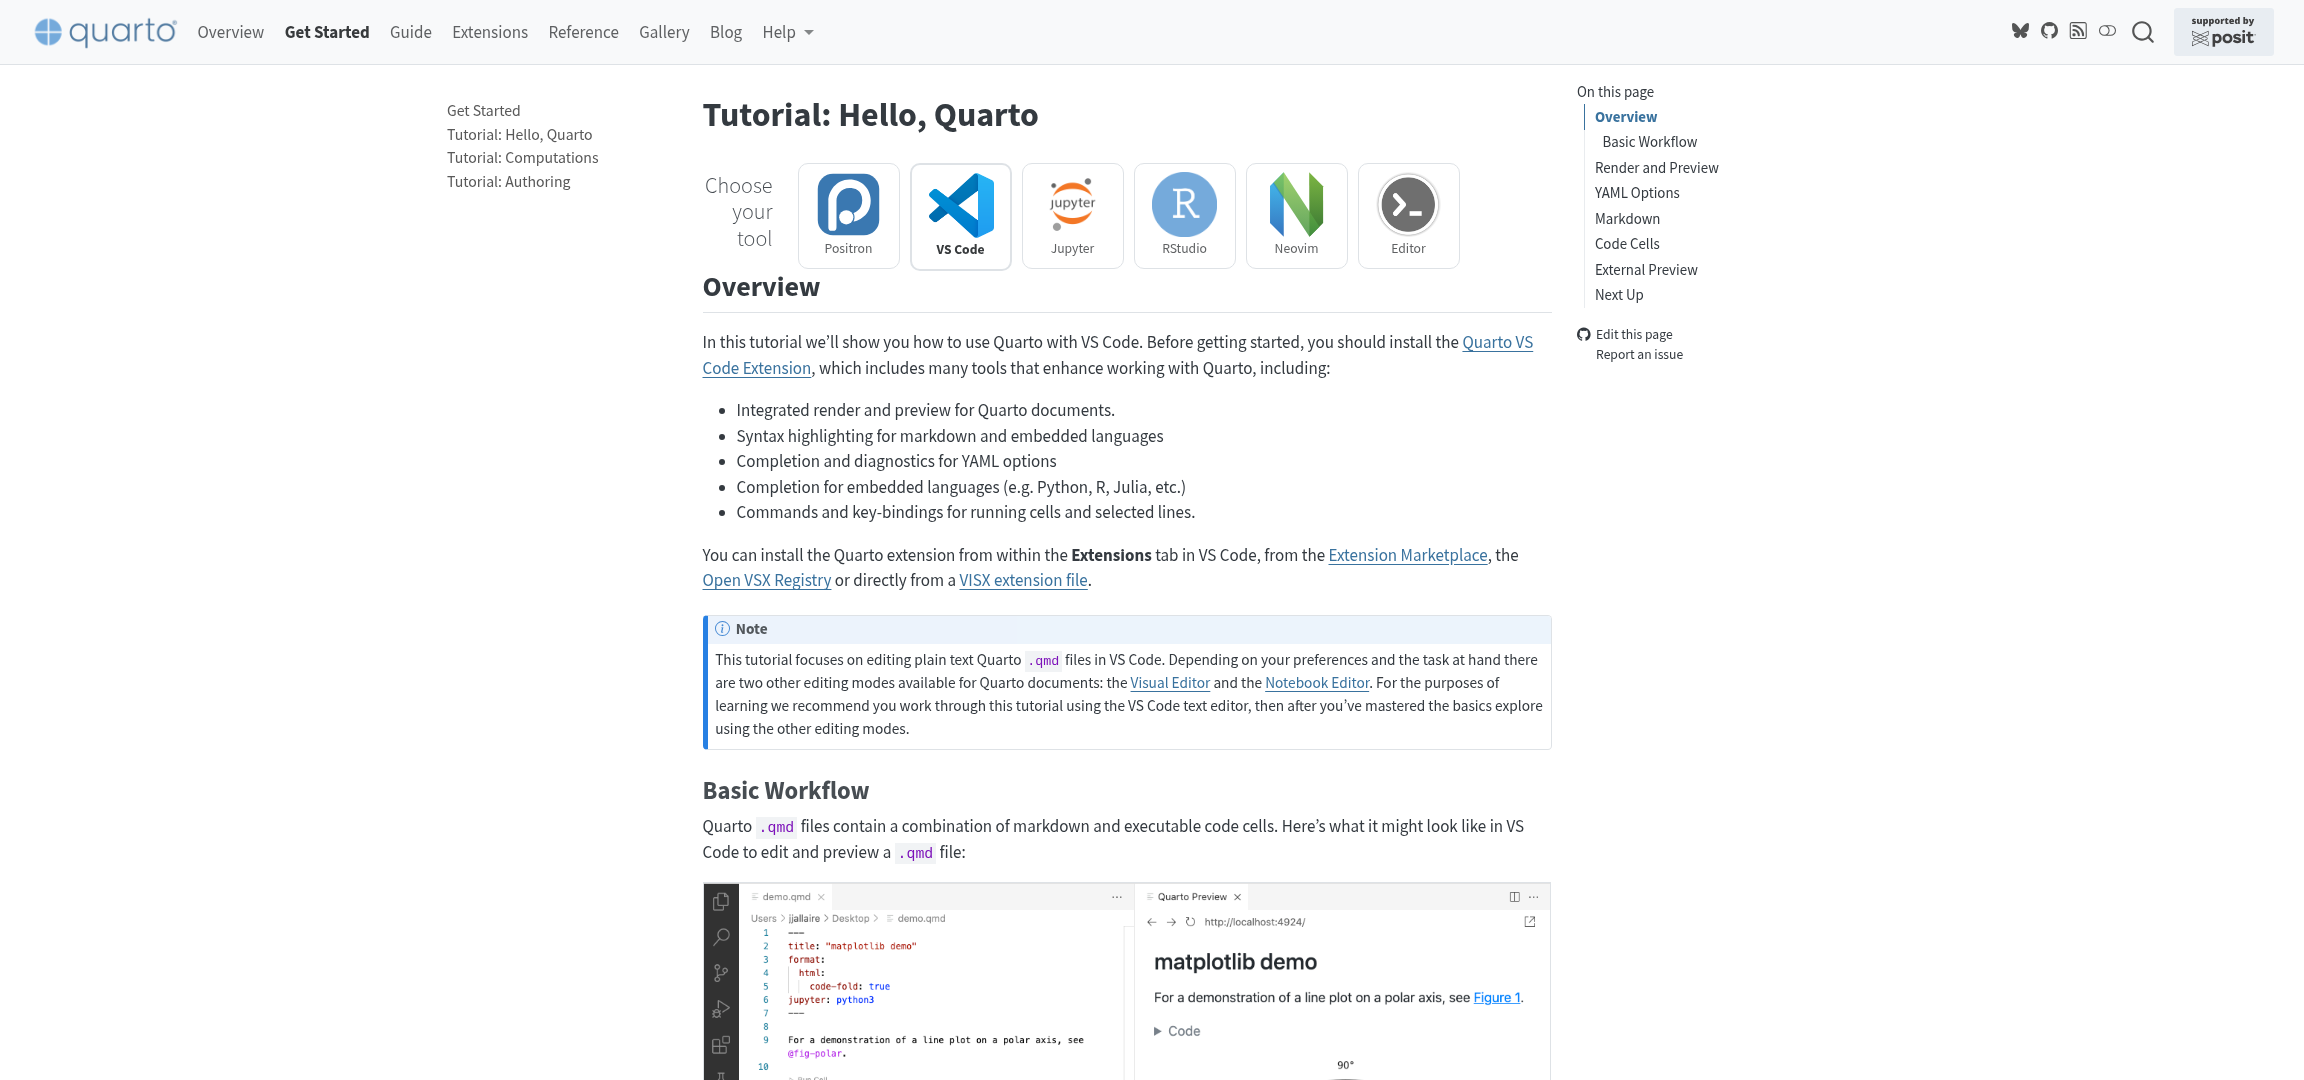This screenshot has width=2304, height=1080.
Task: Switch to the Guide section
Action: coord(410,31)
